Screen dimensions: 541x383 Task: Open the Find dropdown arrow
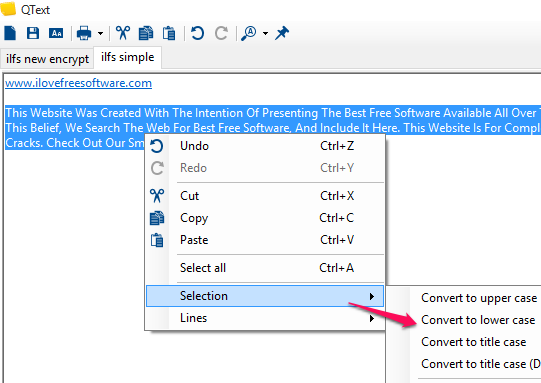(x=265, y=33)
